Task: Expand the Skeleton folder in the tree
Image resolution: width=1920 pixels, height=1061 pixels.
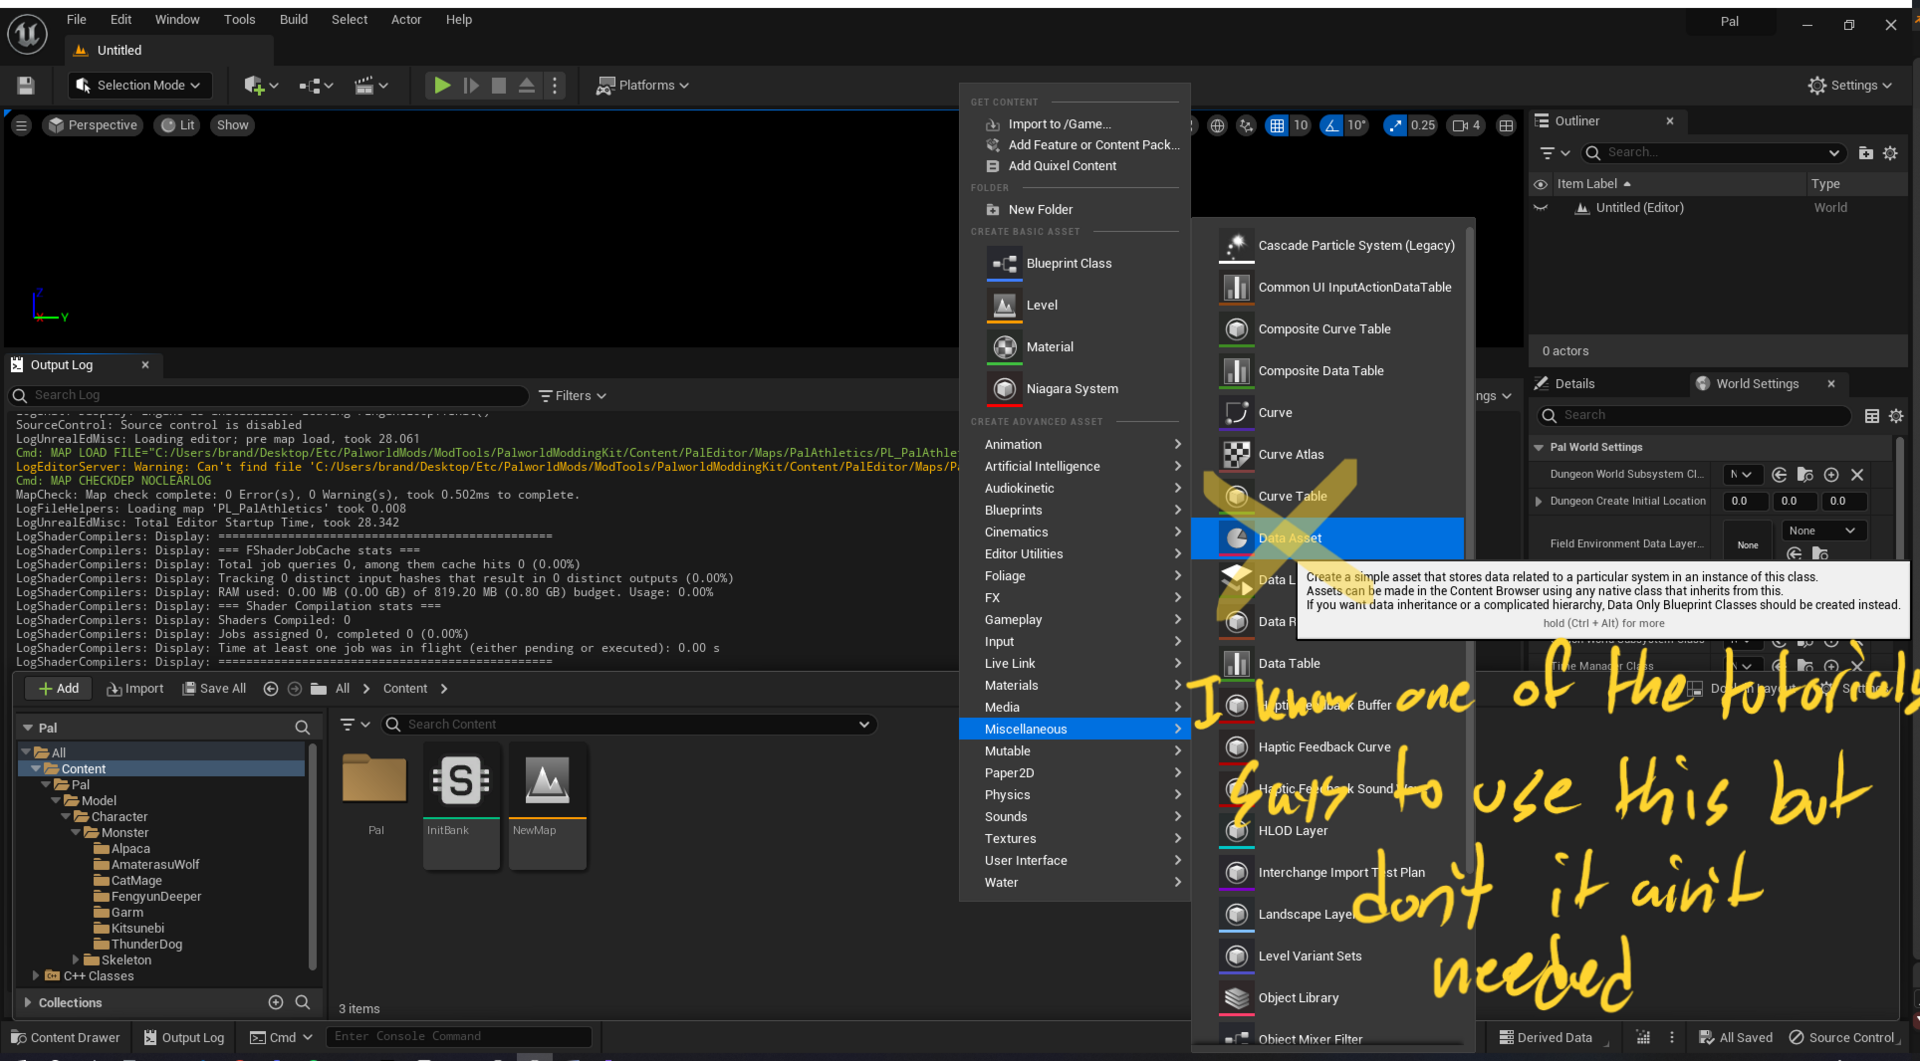Action: 76,960
